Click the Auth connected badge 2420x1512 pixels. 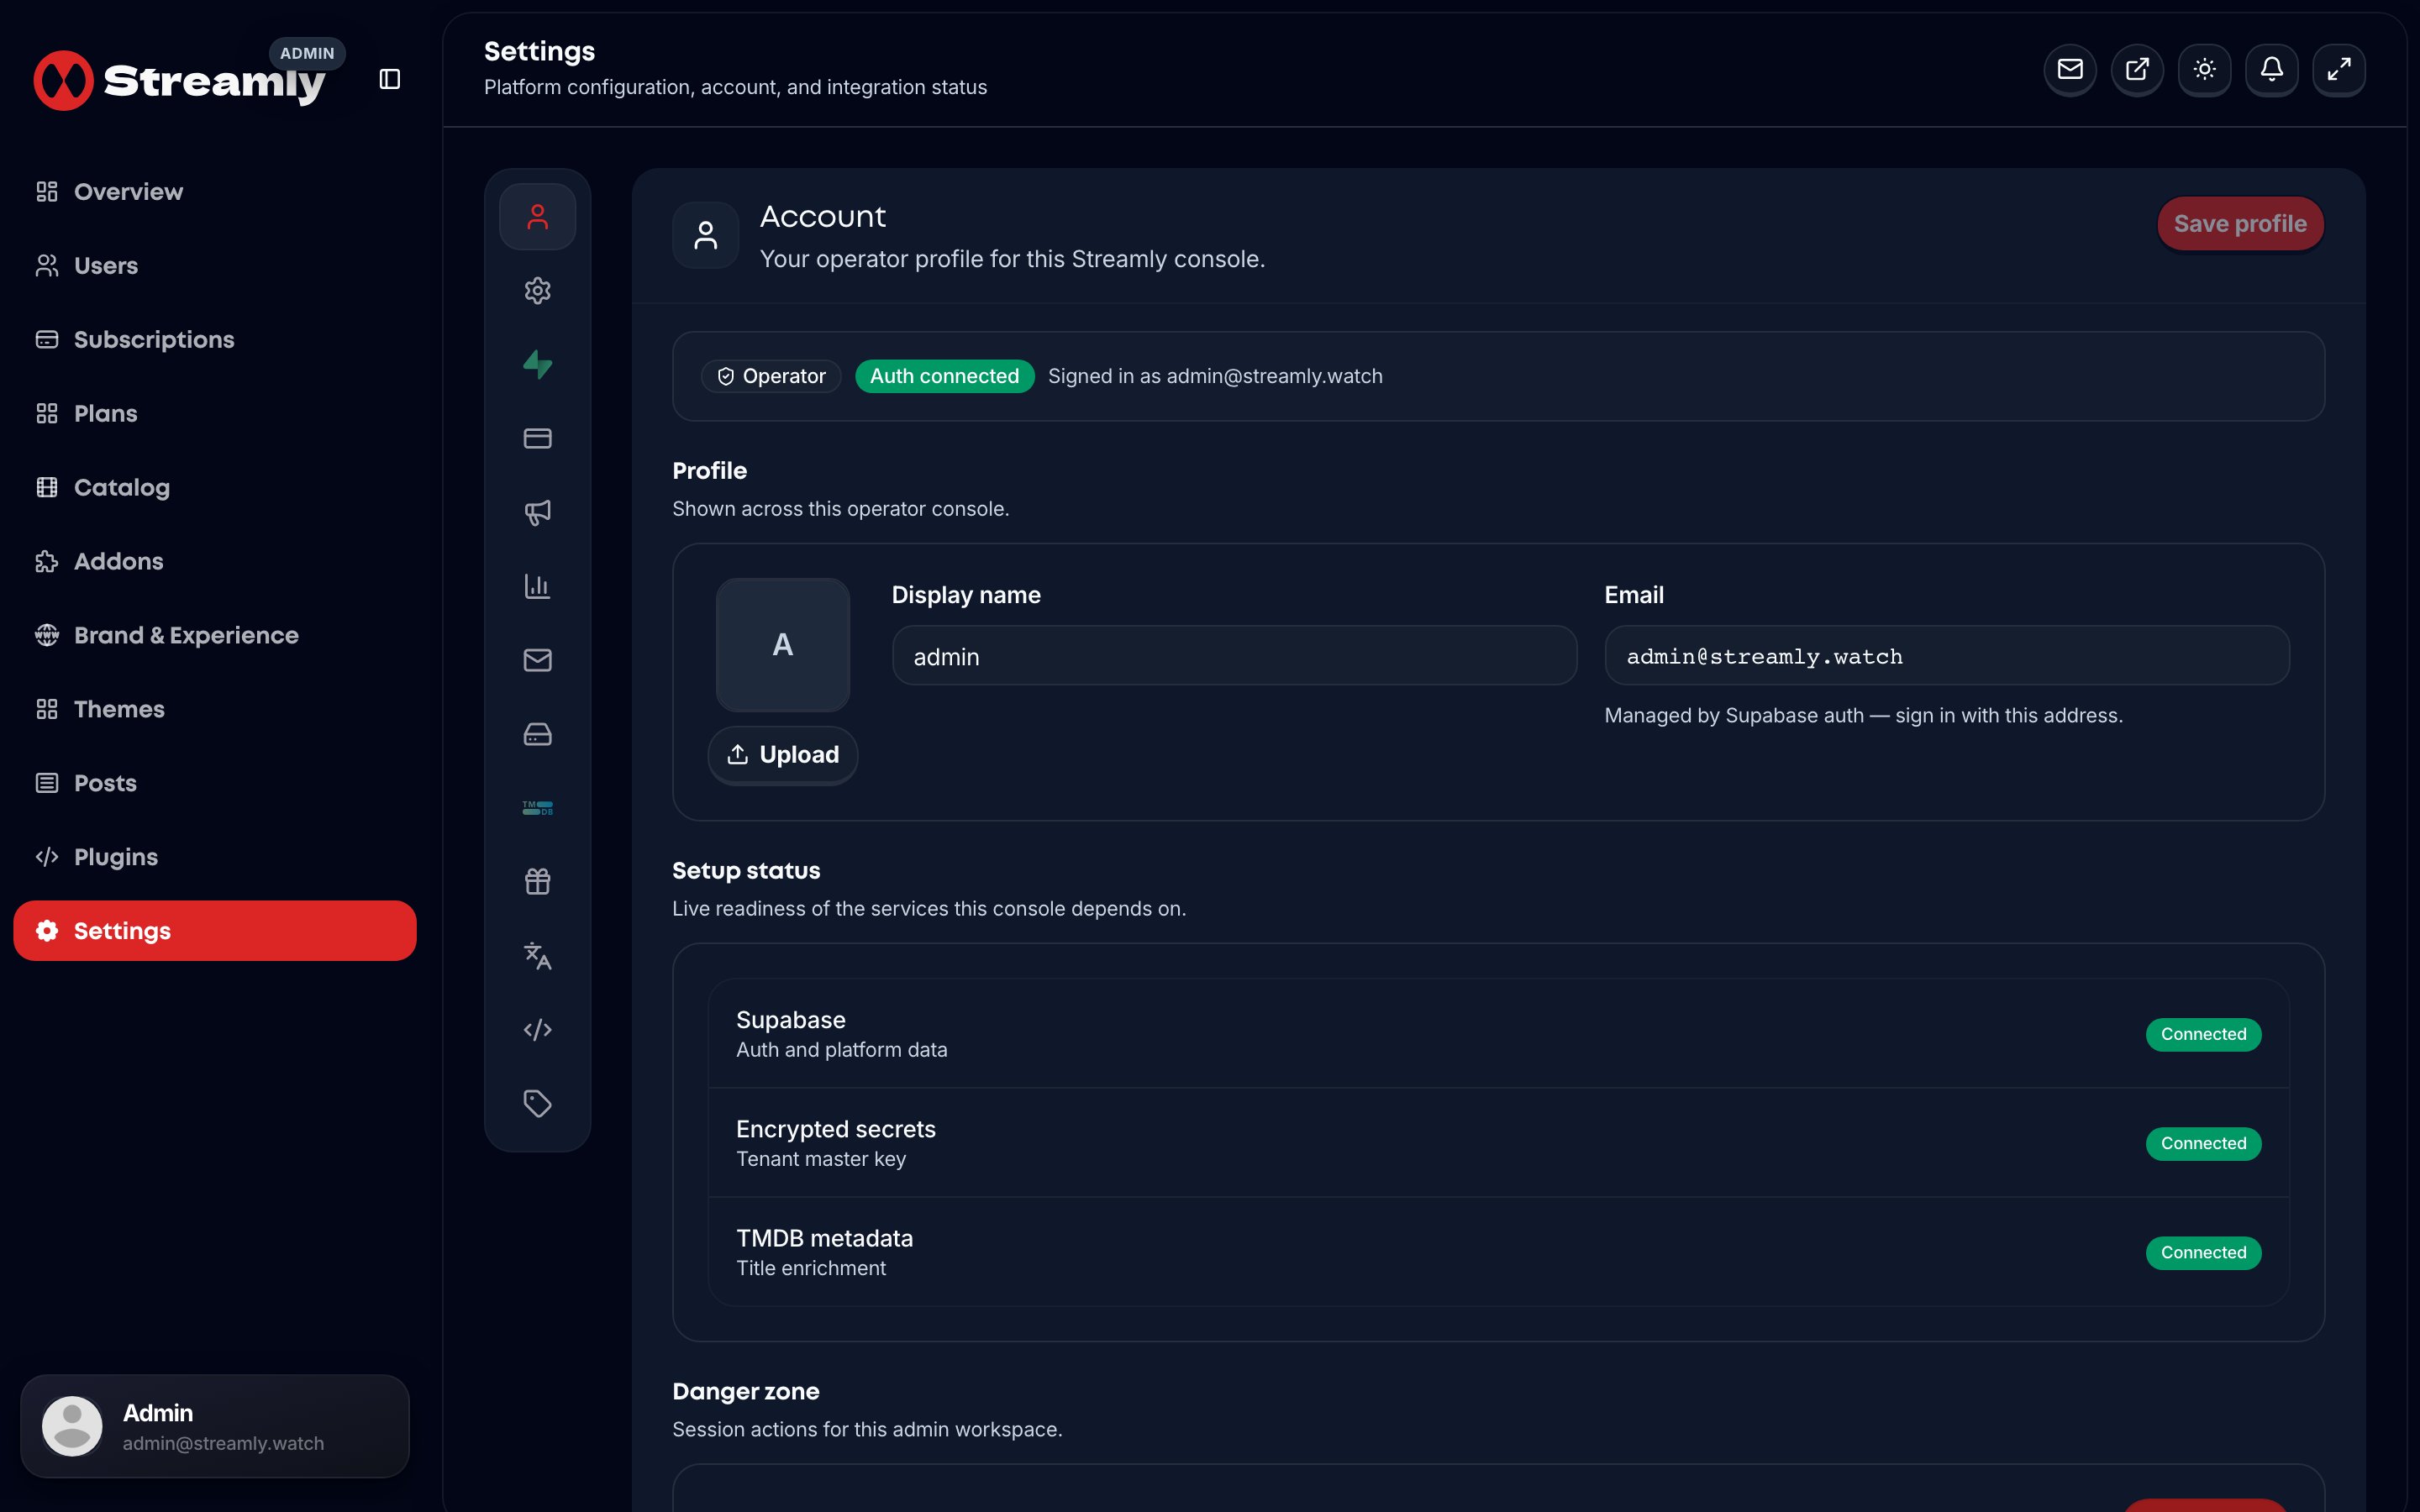point(944,377)
